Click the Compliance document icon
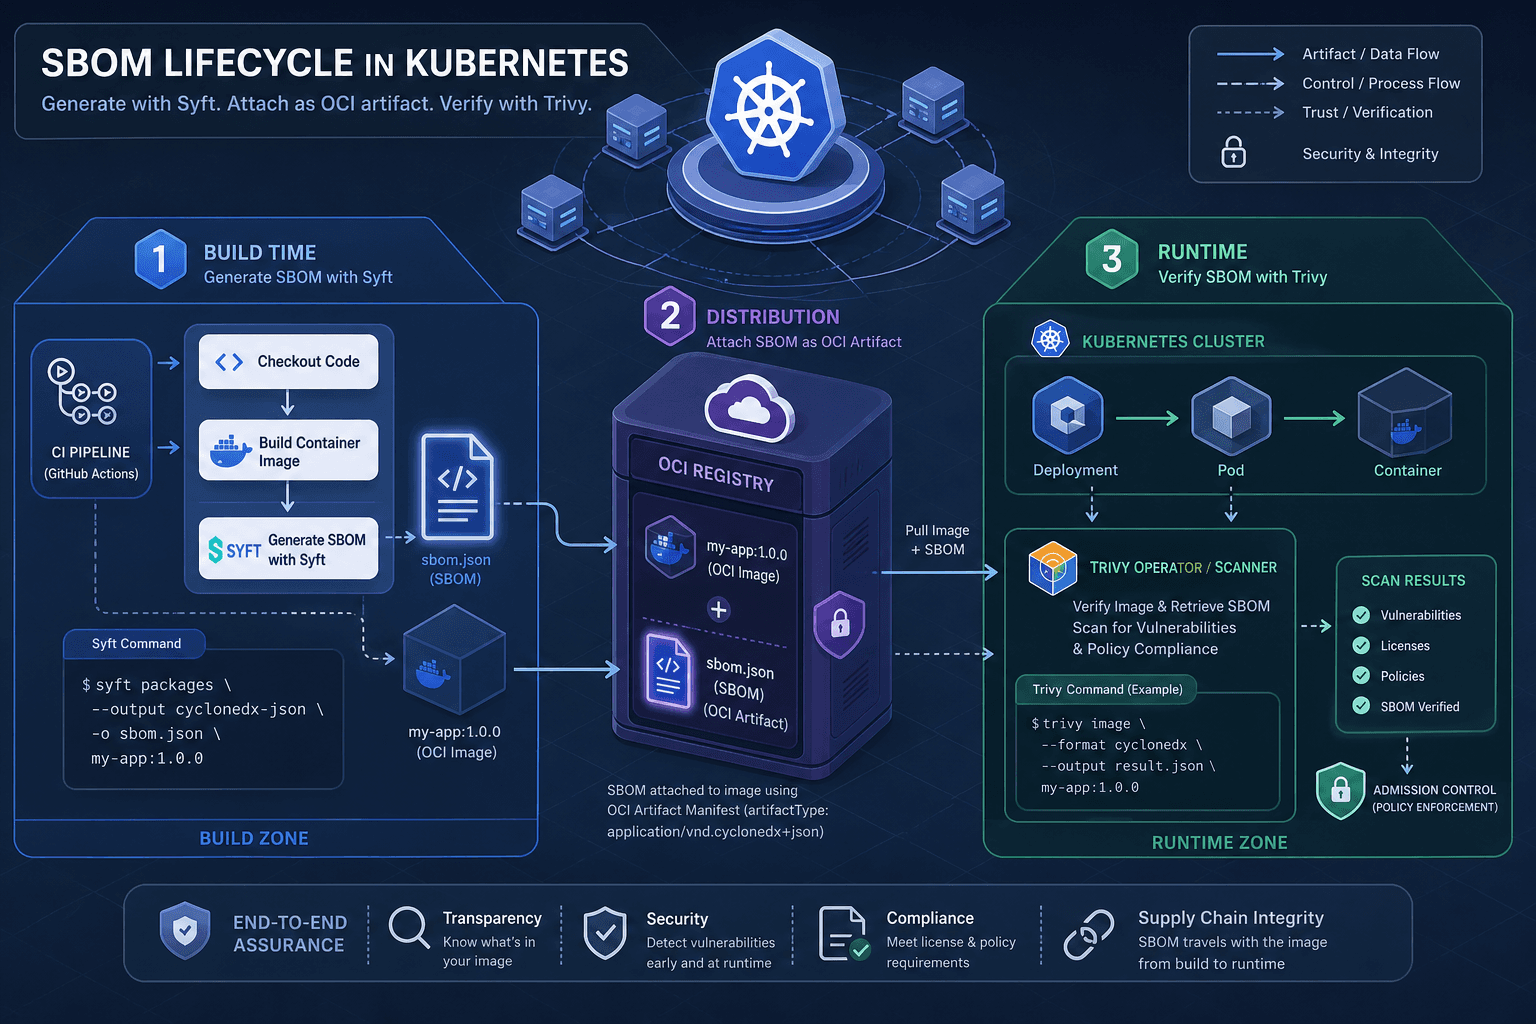1536x1024 pixels. coord(844,934)
